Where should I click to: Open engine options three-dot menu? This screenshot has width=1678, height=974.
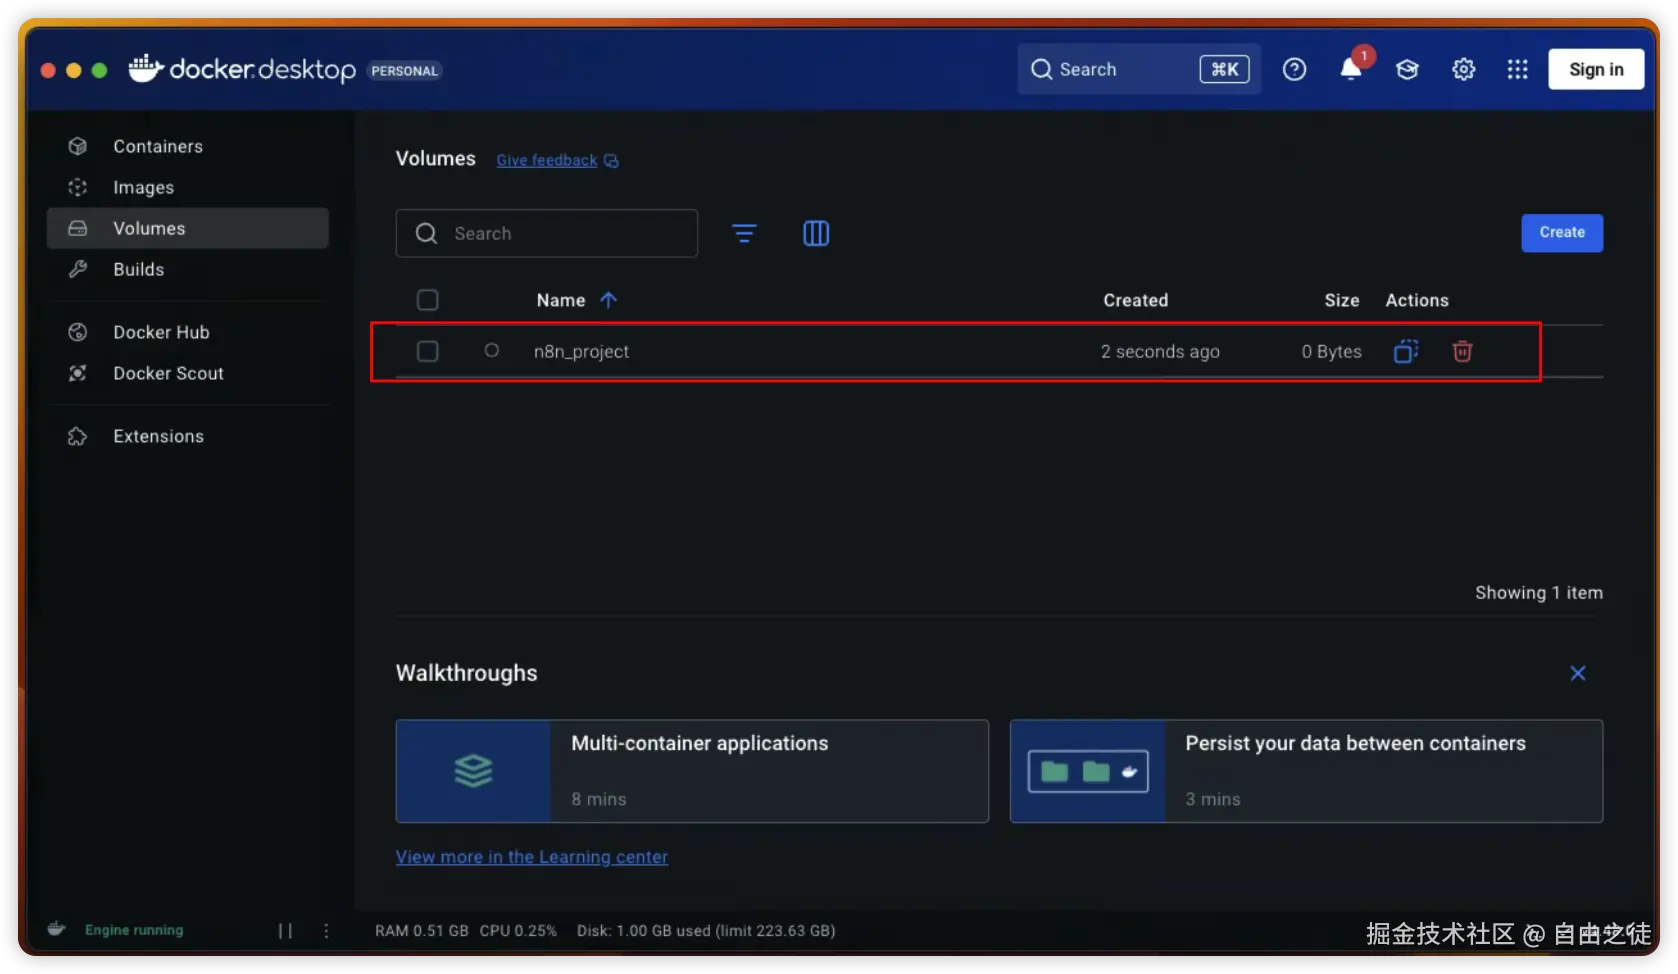point(326,931)
